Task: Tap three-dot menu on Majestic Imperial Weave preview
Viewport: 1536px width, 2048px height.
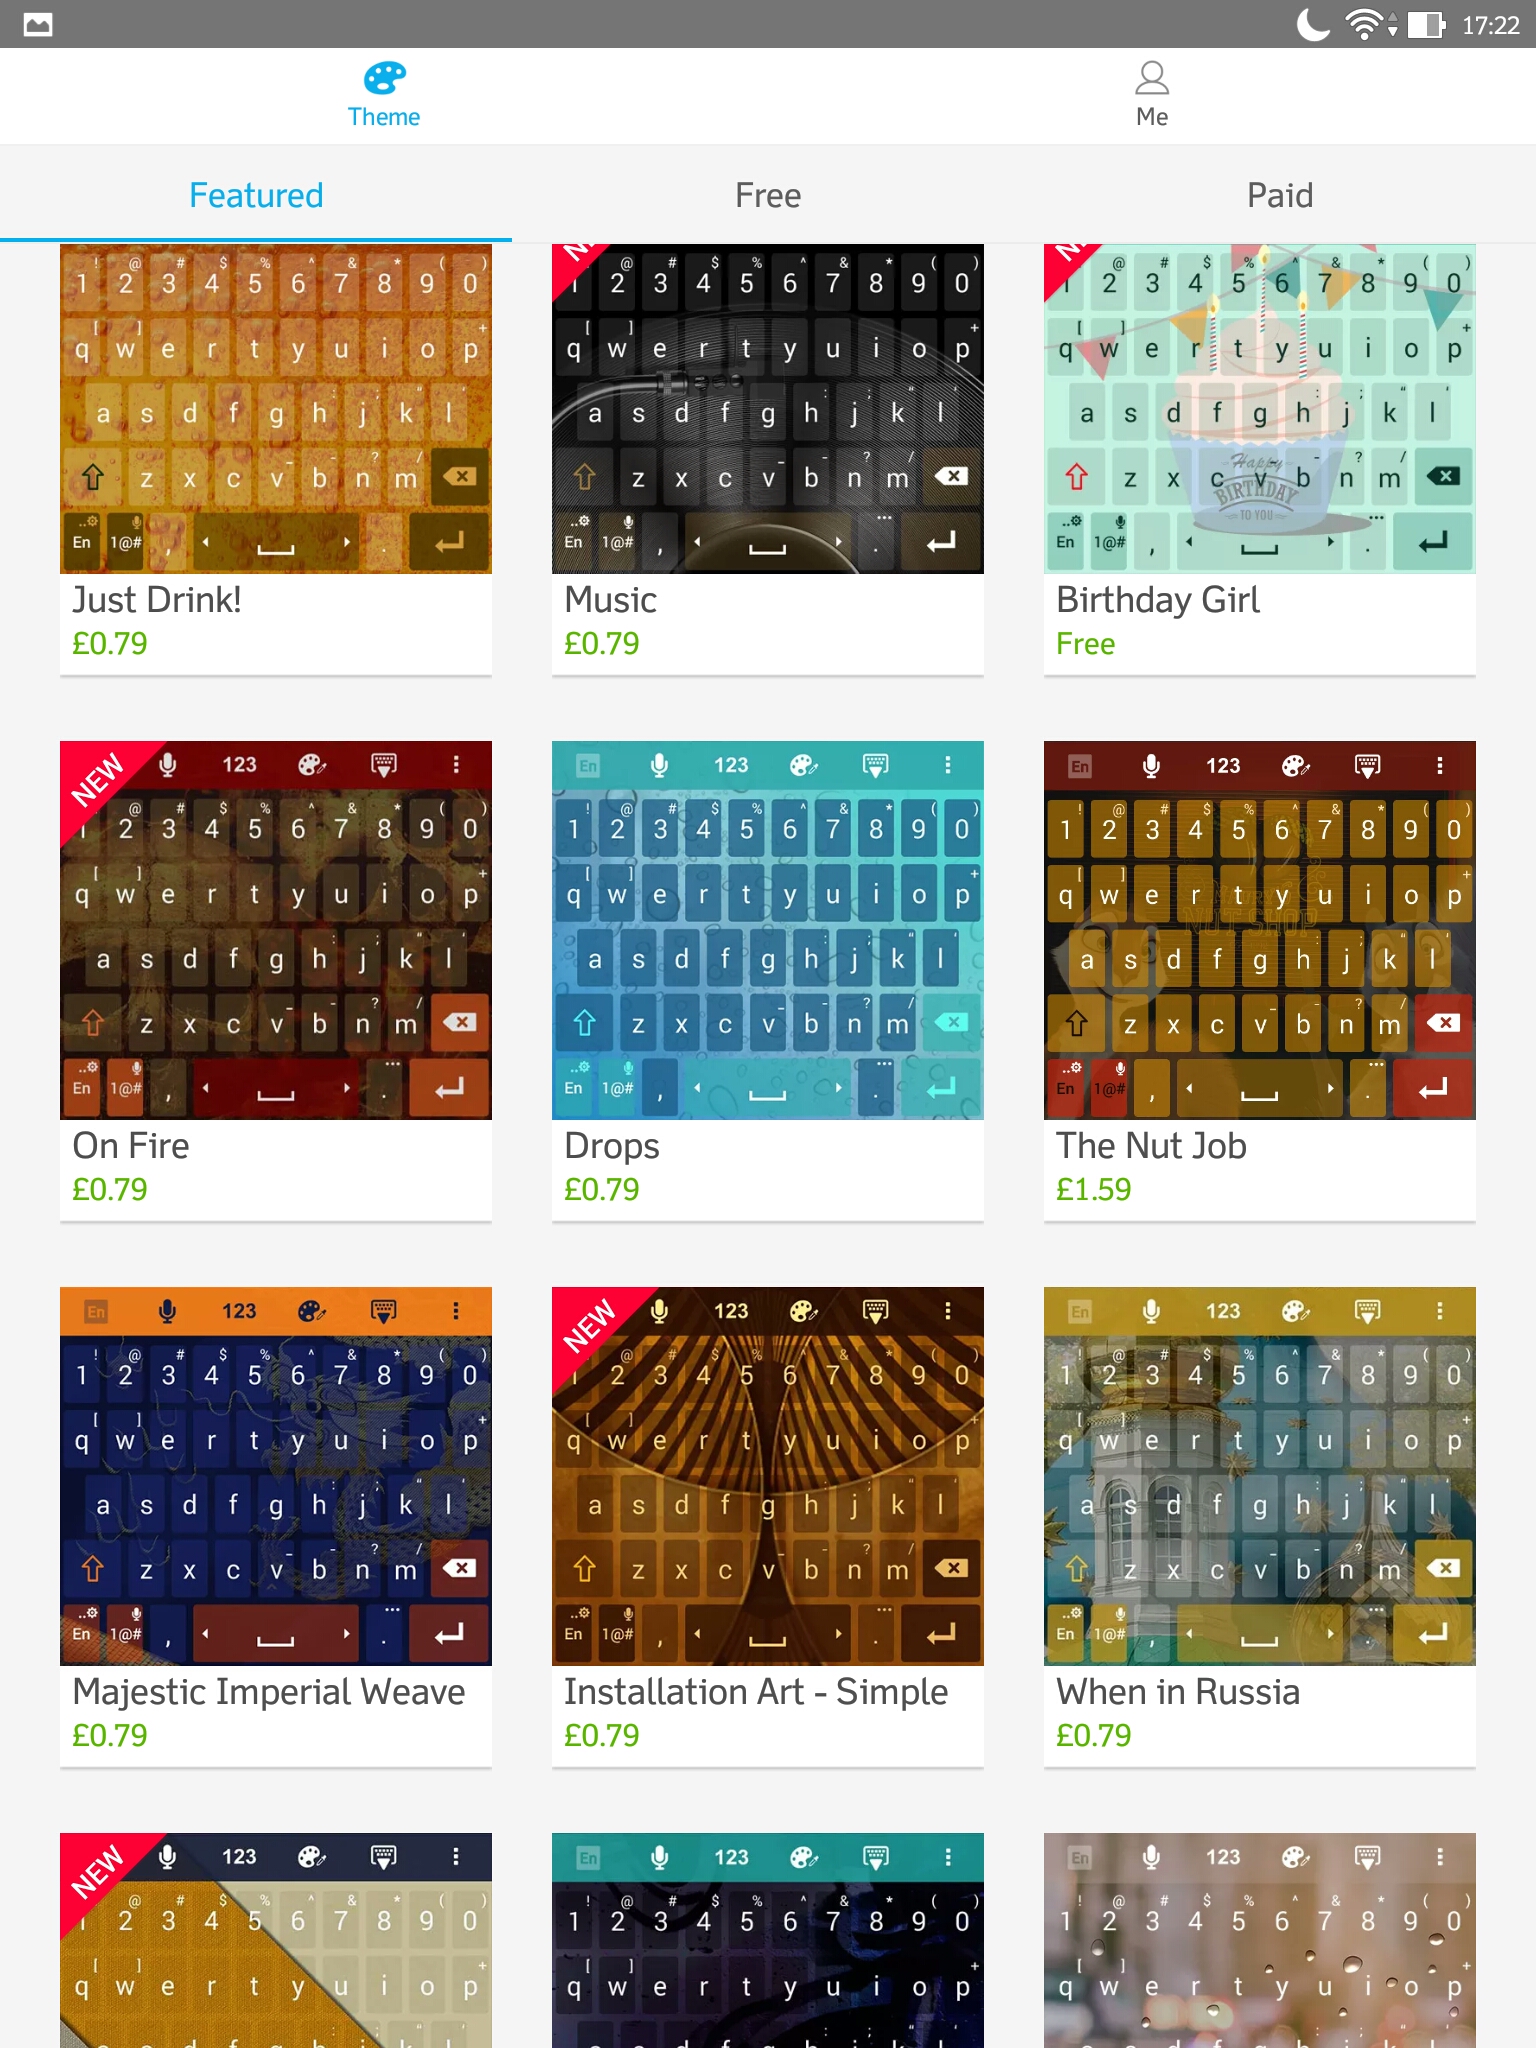Action: pyautogui.click(x=456, y=1311)
